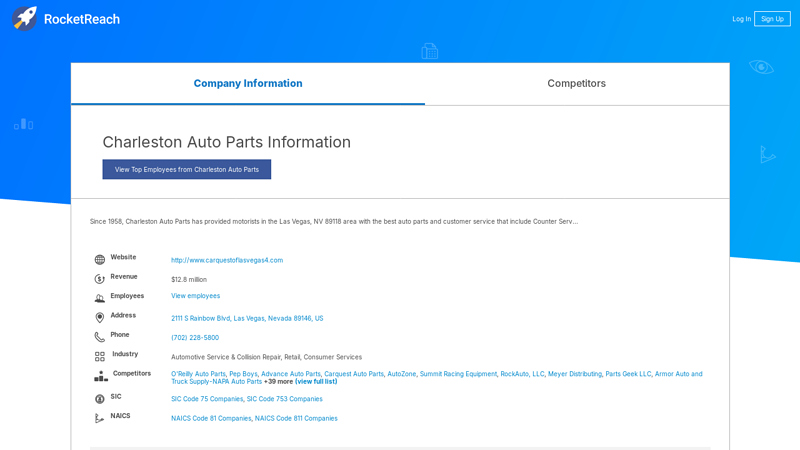Click the RocketReach brand name text

(x=82, y=19)
